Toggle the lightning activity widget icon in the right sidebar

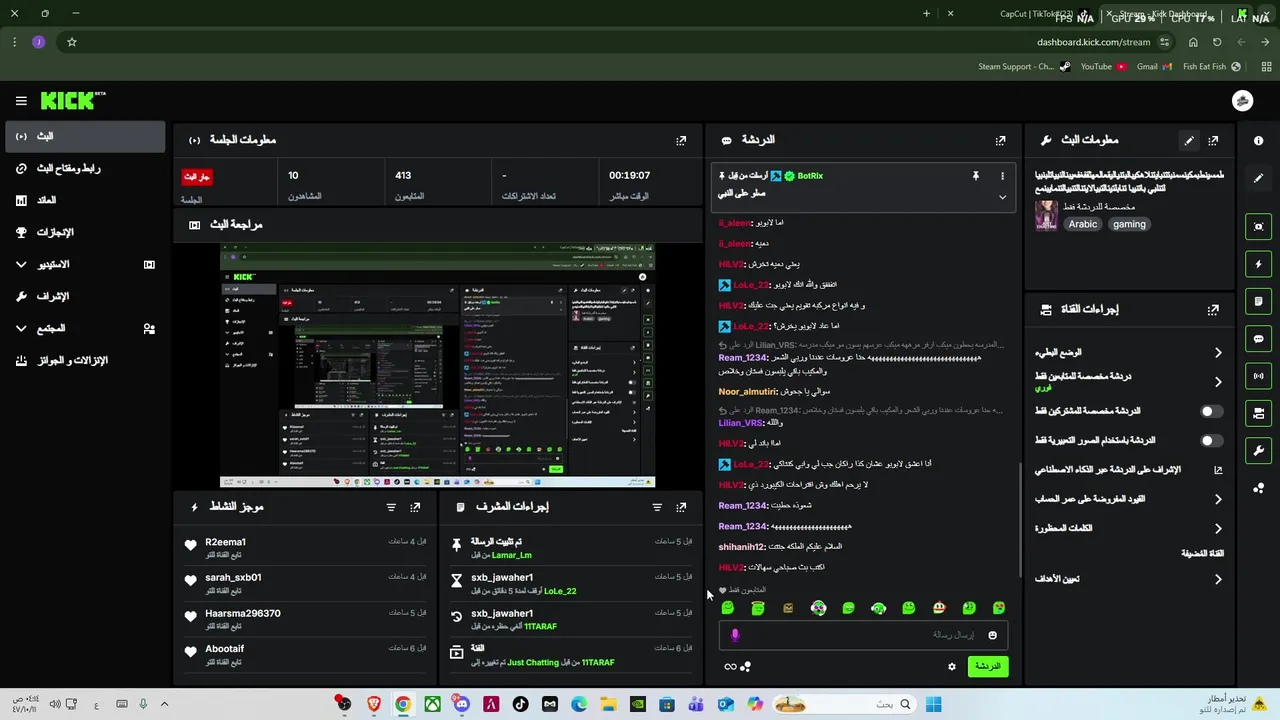[x=1258, y=264]
